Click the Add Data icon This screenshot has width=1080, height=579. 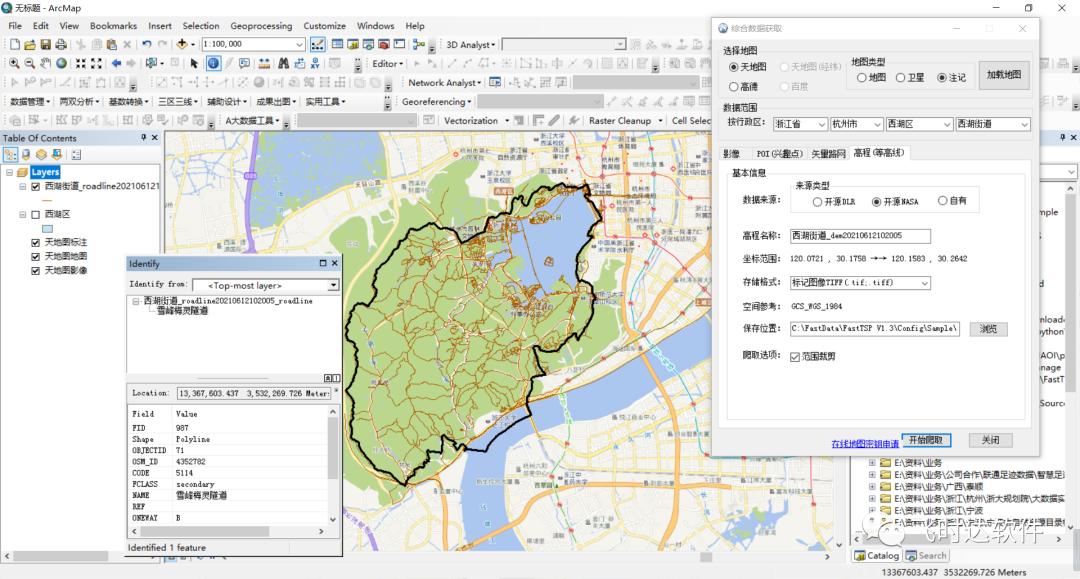click(x=185, y=44)
